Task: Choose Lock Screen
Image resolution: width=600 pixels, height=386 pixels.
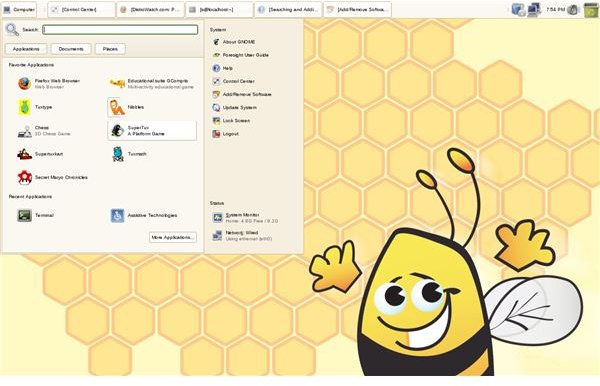Action: pos(231,121)
